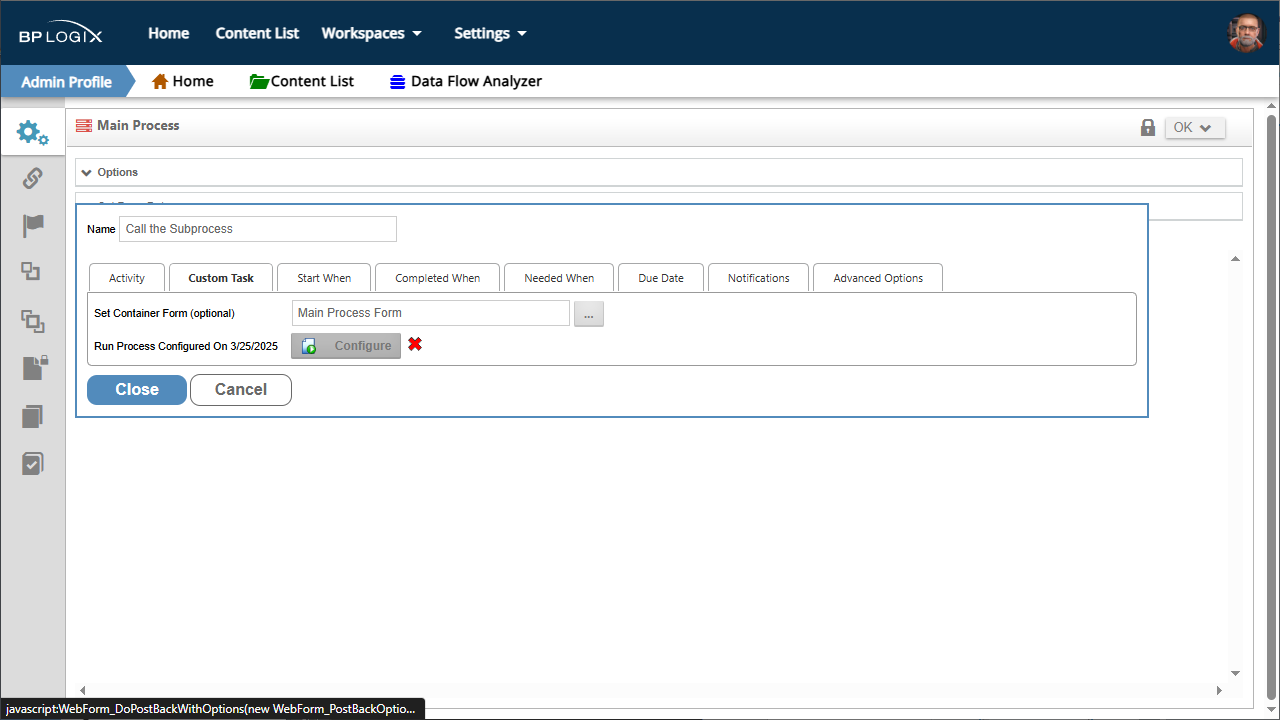Click Admin Profile breadcrumb

pos(66,82)
